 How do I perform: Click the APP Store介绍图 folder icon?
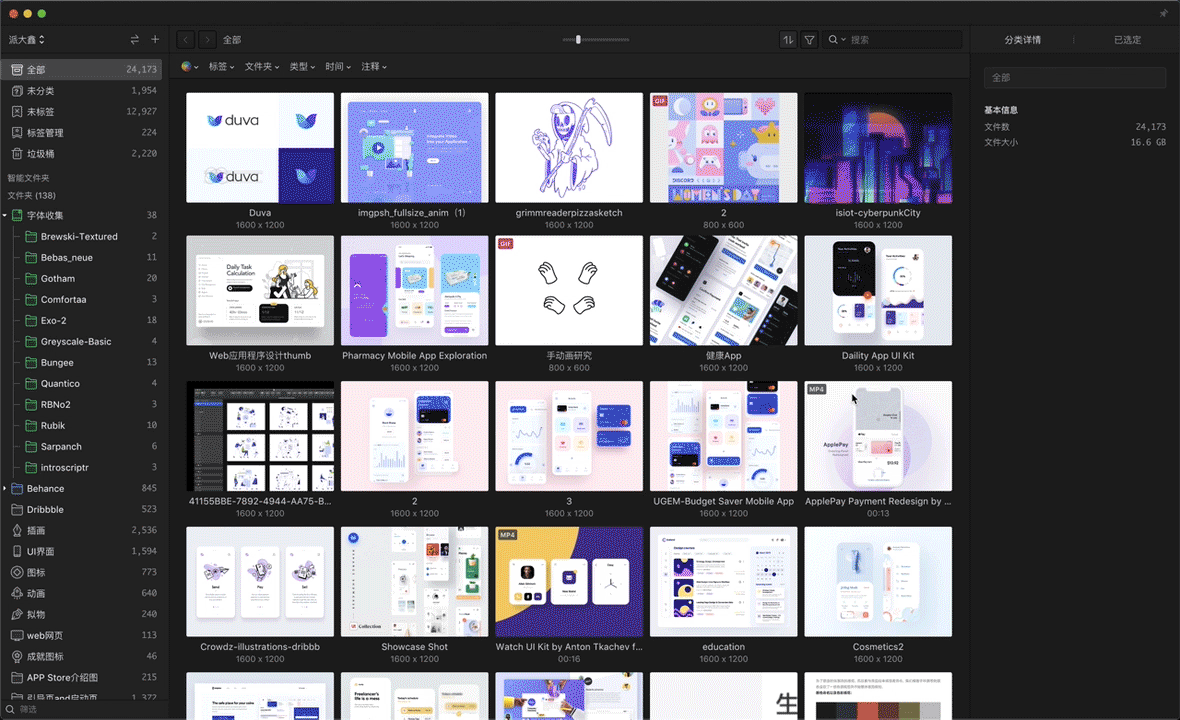tap(17, 678)
